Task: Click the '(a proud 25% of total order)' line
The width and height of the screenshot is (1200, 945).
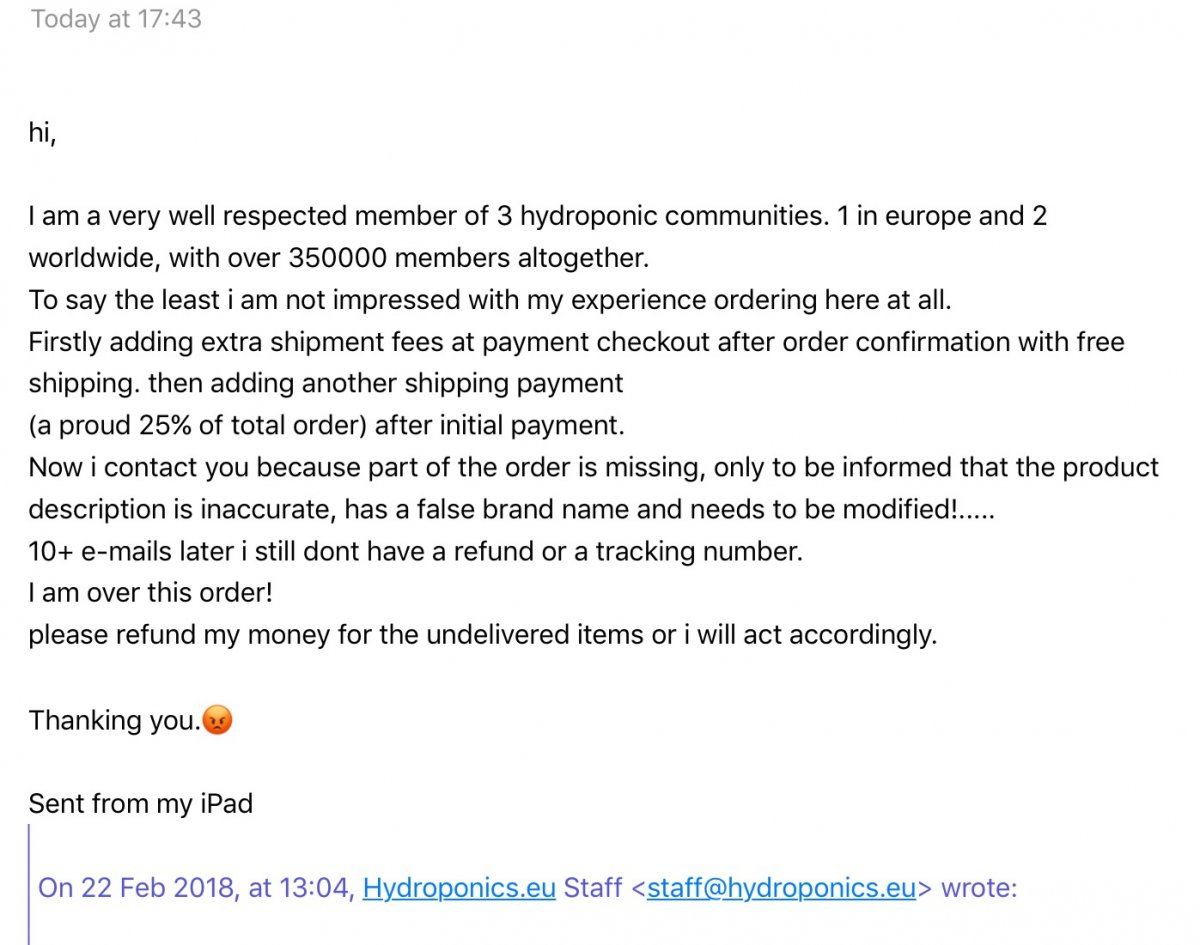Action: click(x=326, y=425)
